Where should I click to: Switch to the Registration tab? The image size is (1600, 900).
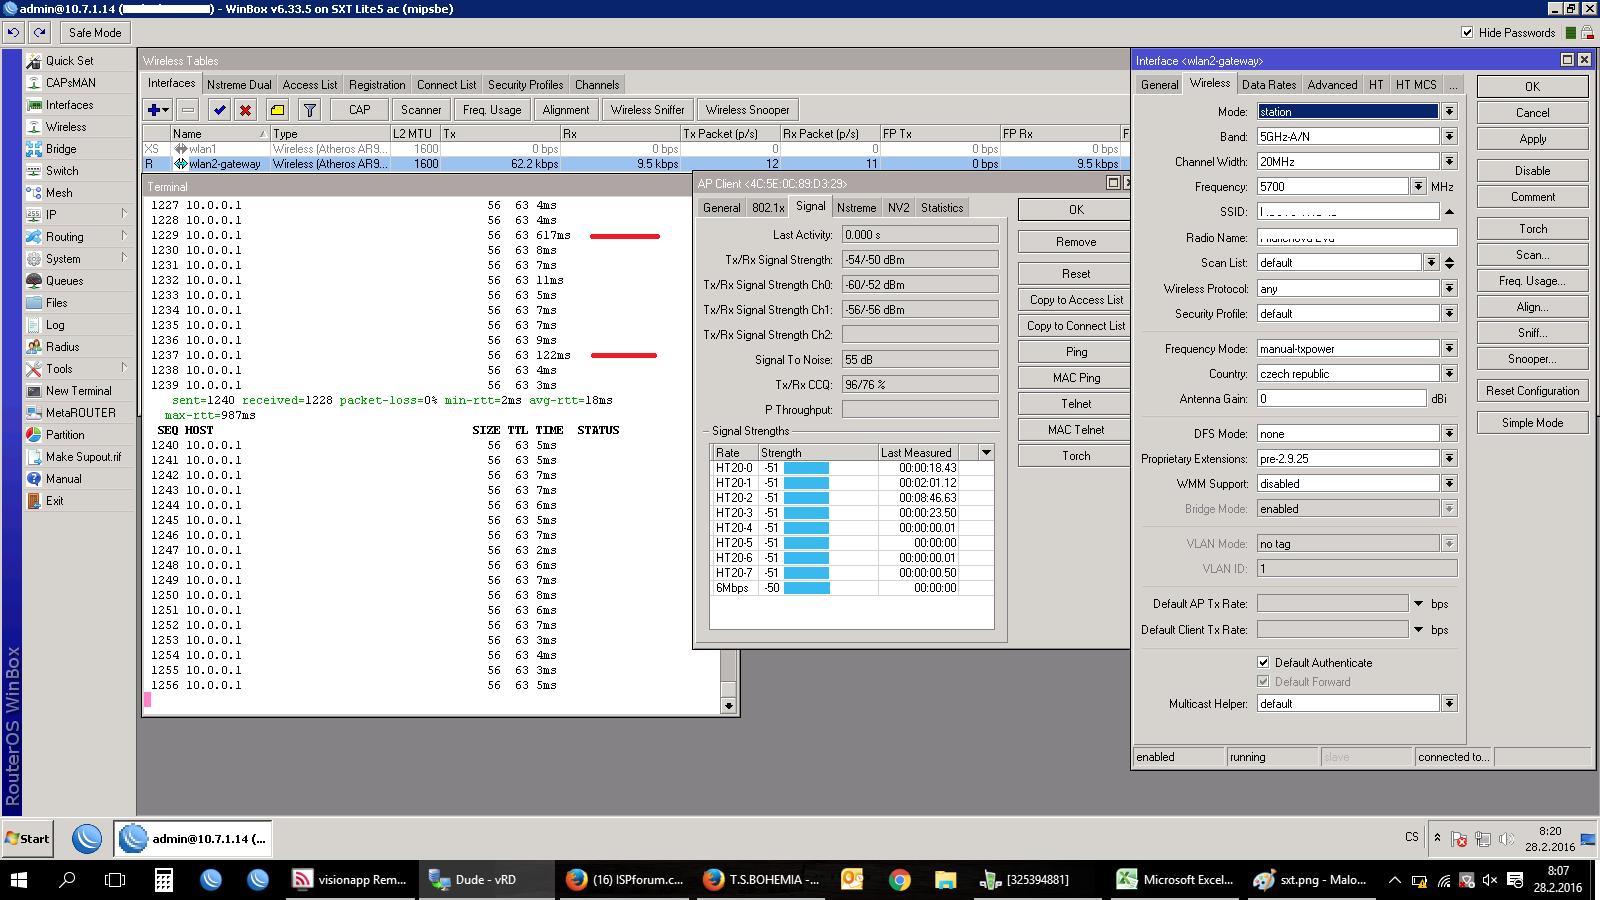[377, 85]
